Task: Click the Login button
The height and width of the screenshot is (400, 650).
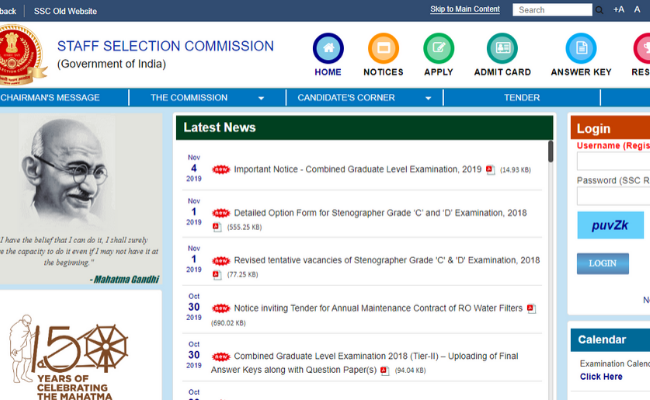Action: (x=602, y=264)
